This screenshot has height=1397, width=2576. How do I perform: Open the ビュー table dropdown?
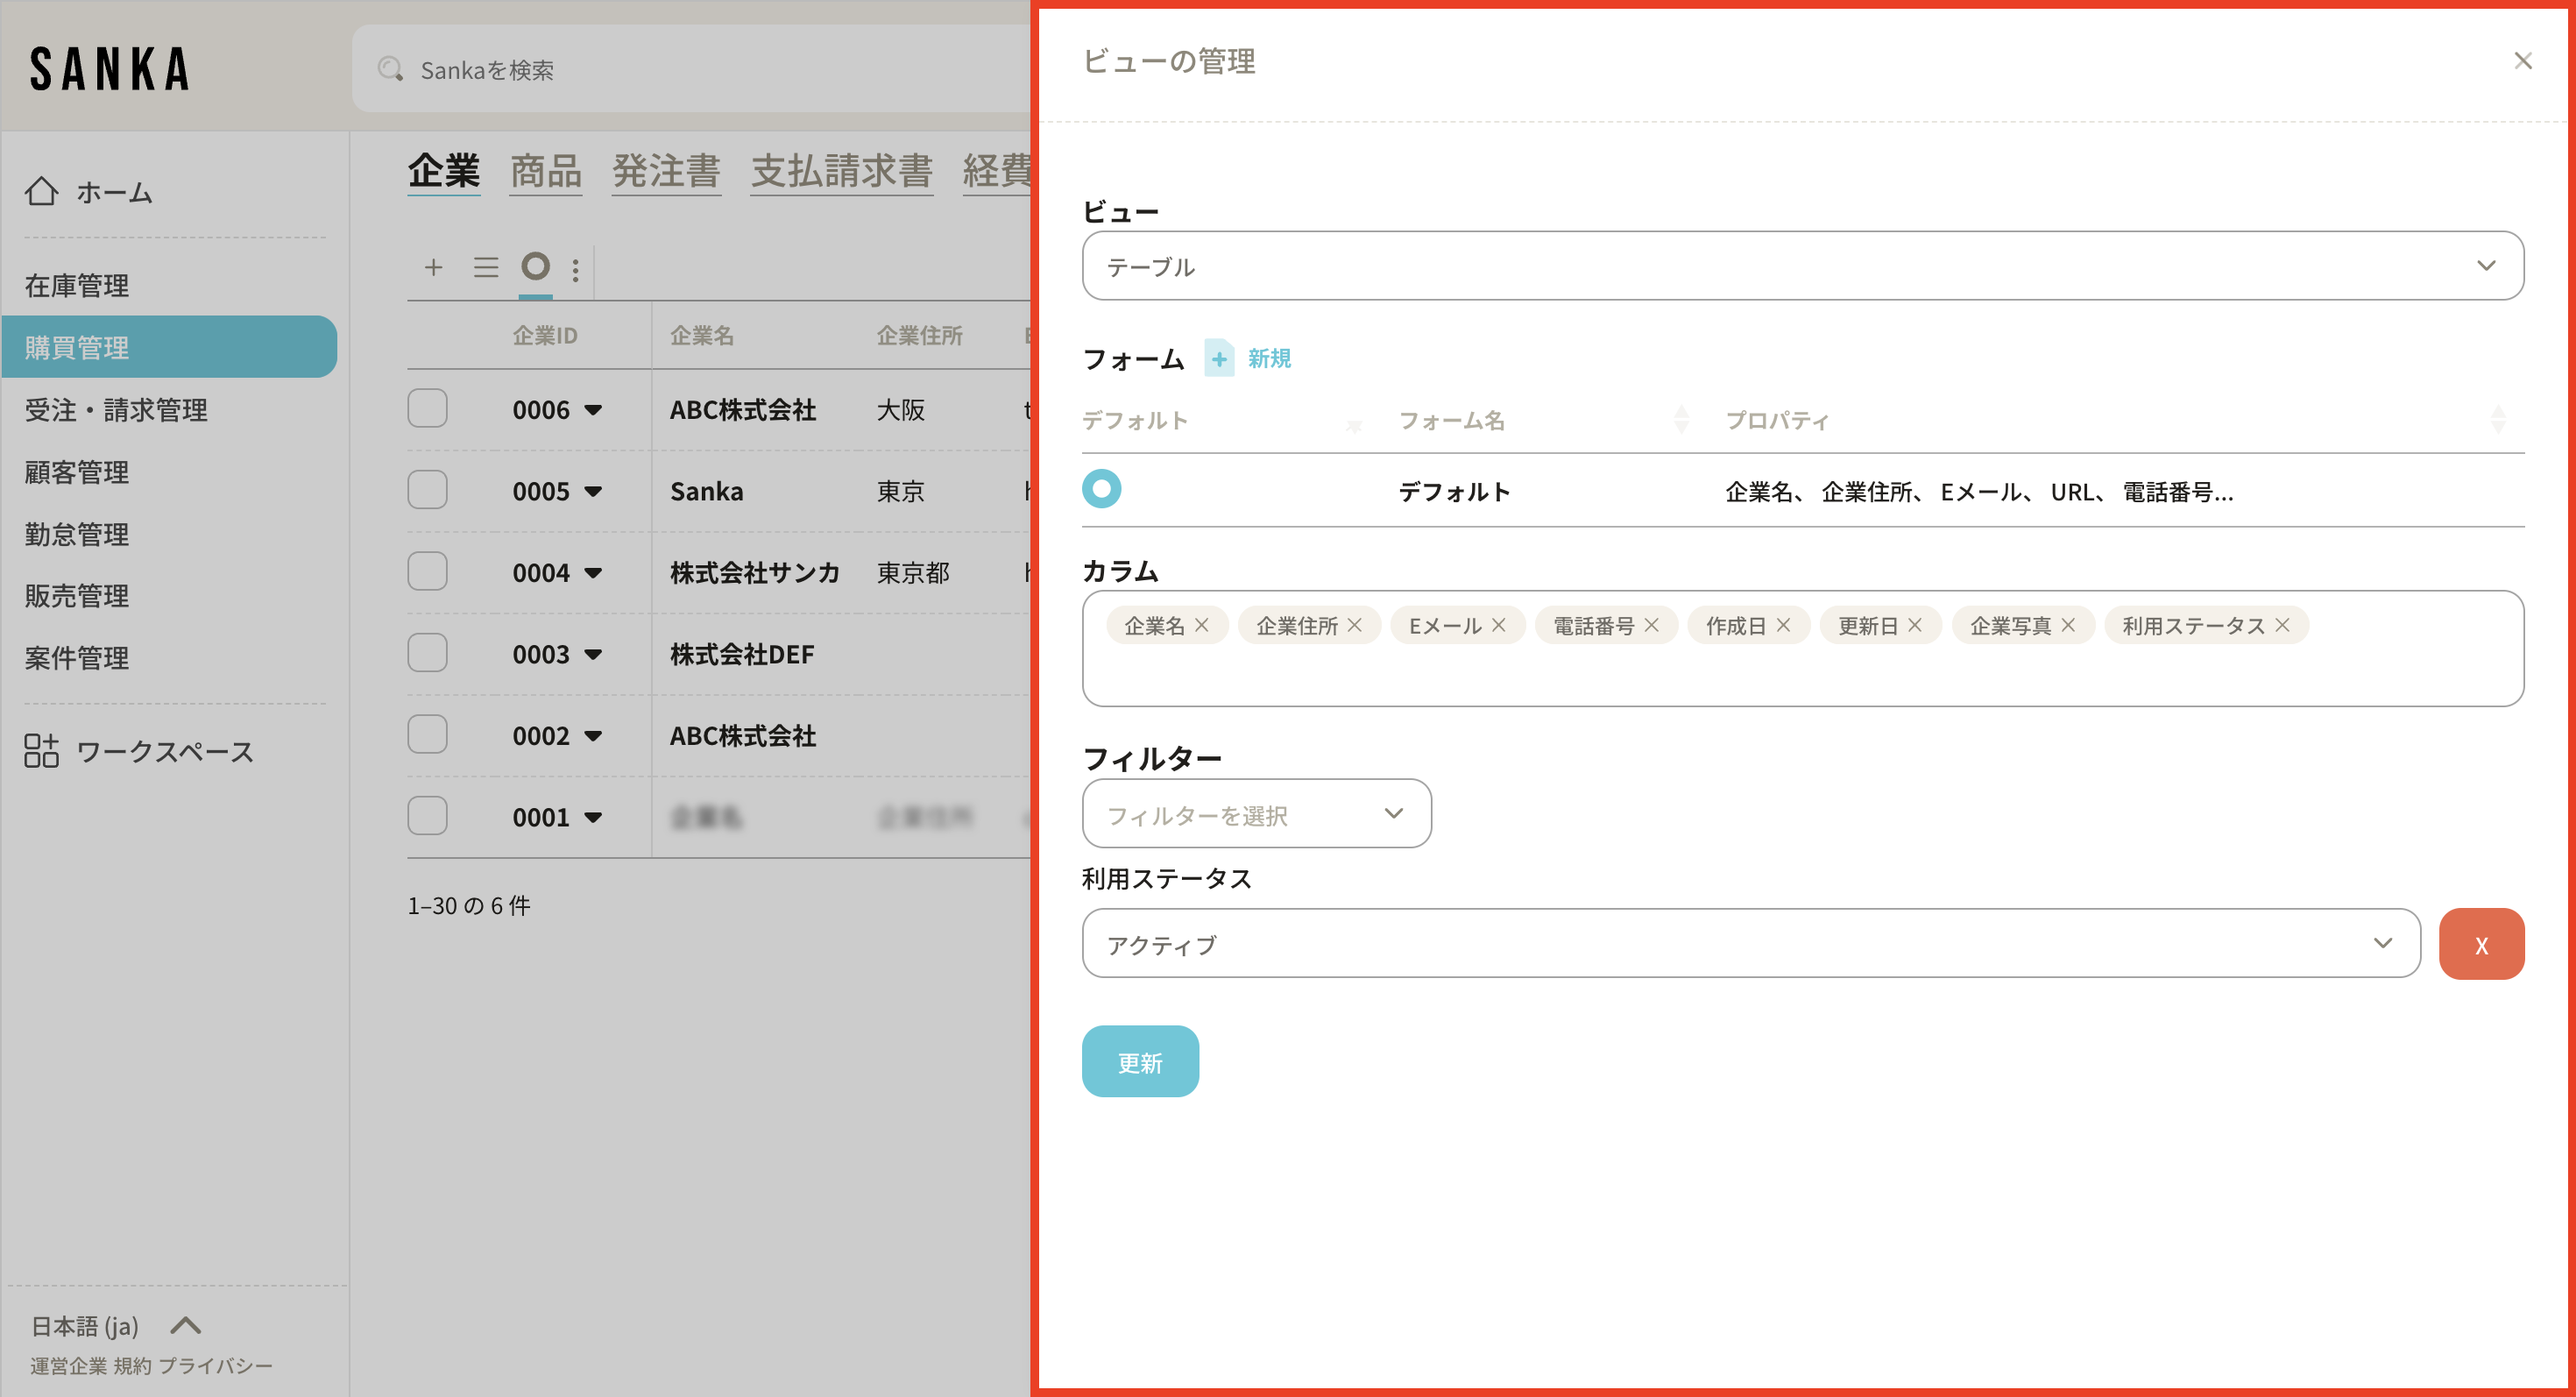coord(1801,266)
